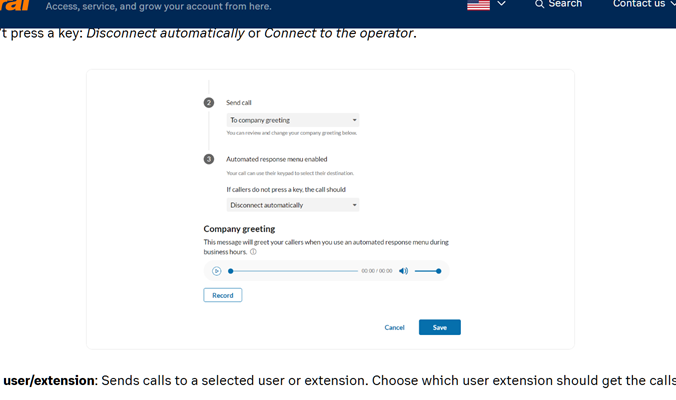The width and height of the screenshot is (676, 400).
Task: Click the Search magnifier icon
Action: pos(539,4)
